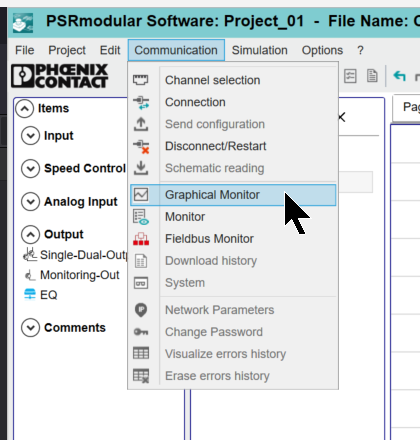Expand the Analog Input section
Image resolution: width=420 pixels, height=440 pixels.
pos(30,202)
